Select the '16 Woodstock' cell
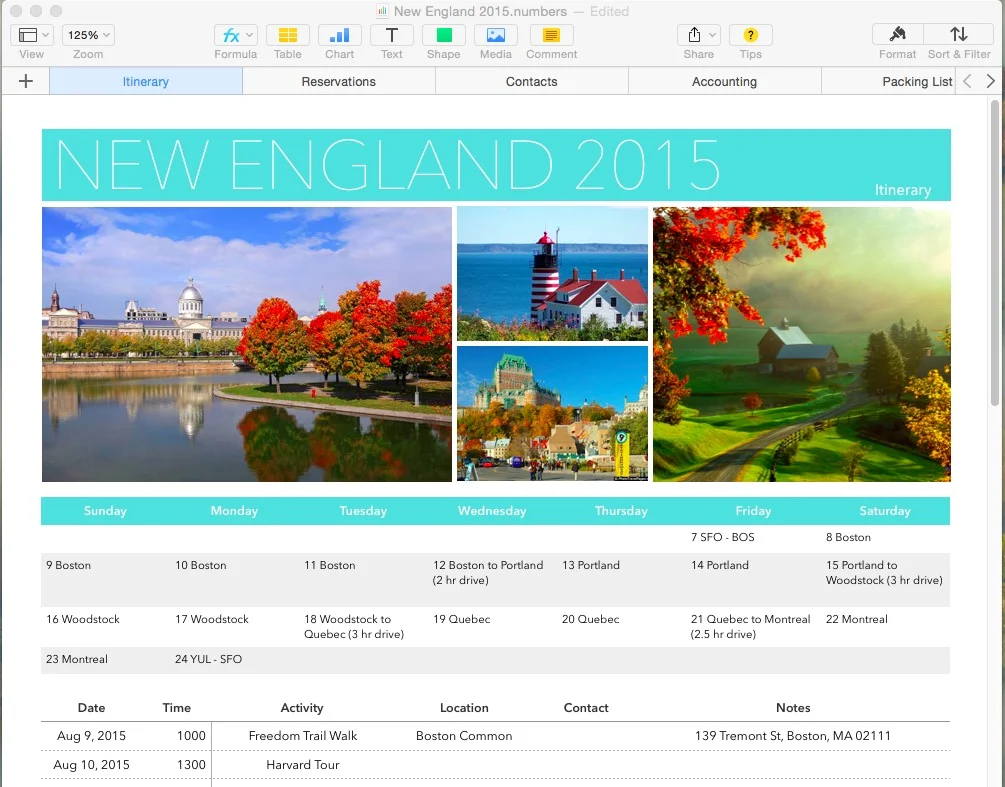This screenshot has width=1005, height=787. point(105,627)
